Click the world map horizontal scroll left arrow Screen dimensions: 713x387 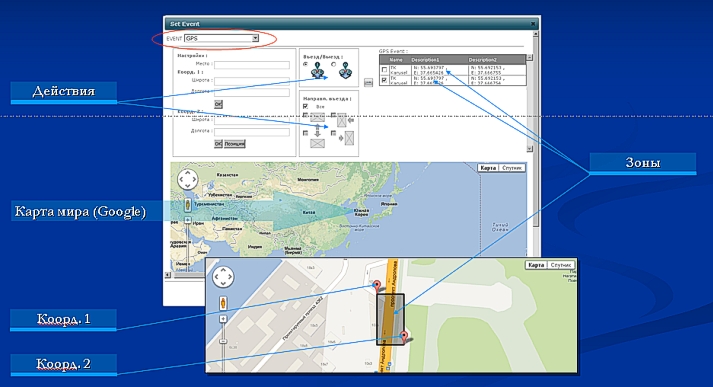click(167, 275)
